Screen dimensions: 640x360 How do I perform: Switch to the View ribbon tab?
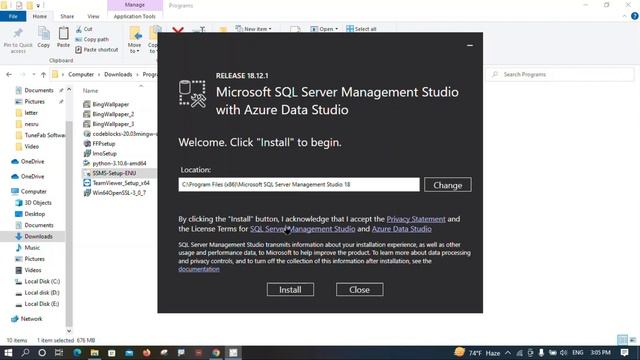[x=93, y=16]
